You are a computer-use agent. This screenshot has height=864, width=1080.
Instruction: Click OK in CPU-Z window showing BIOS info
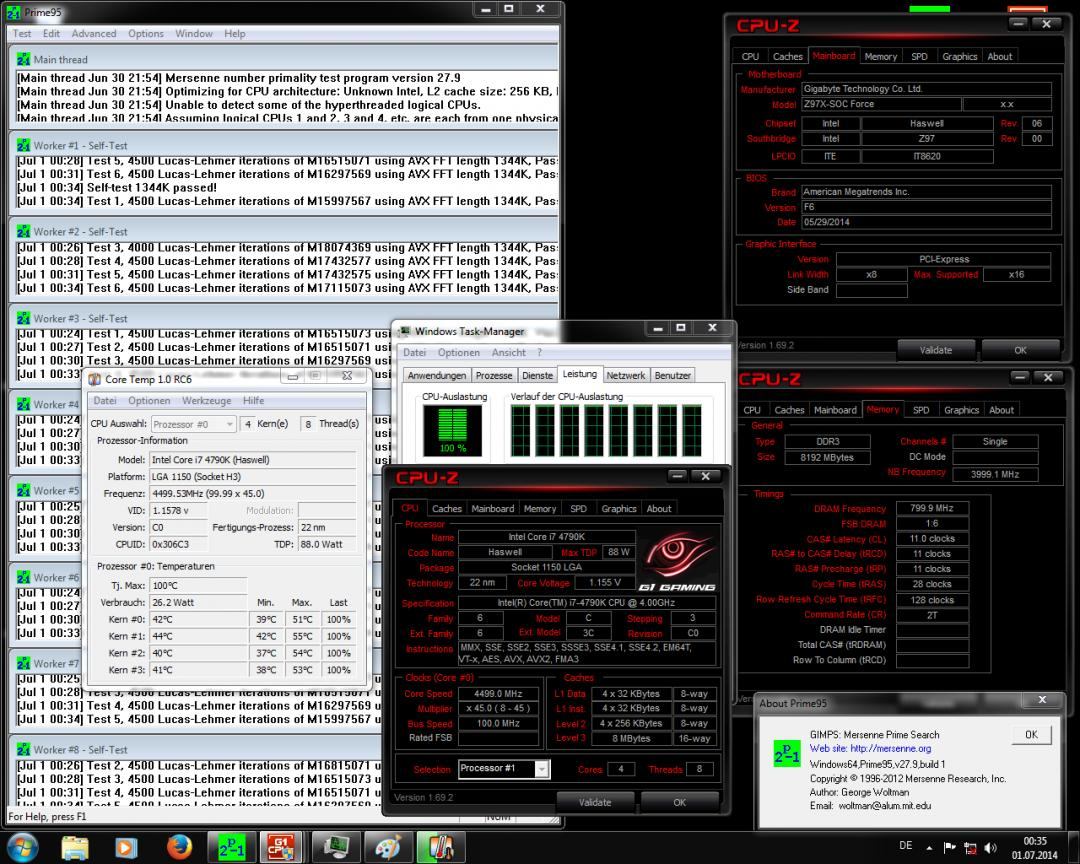(x=1021, y=350)
